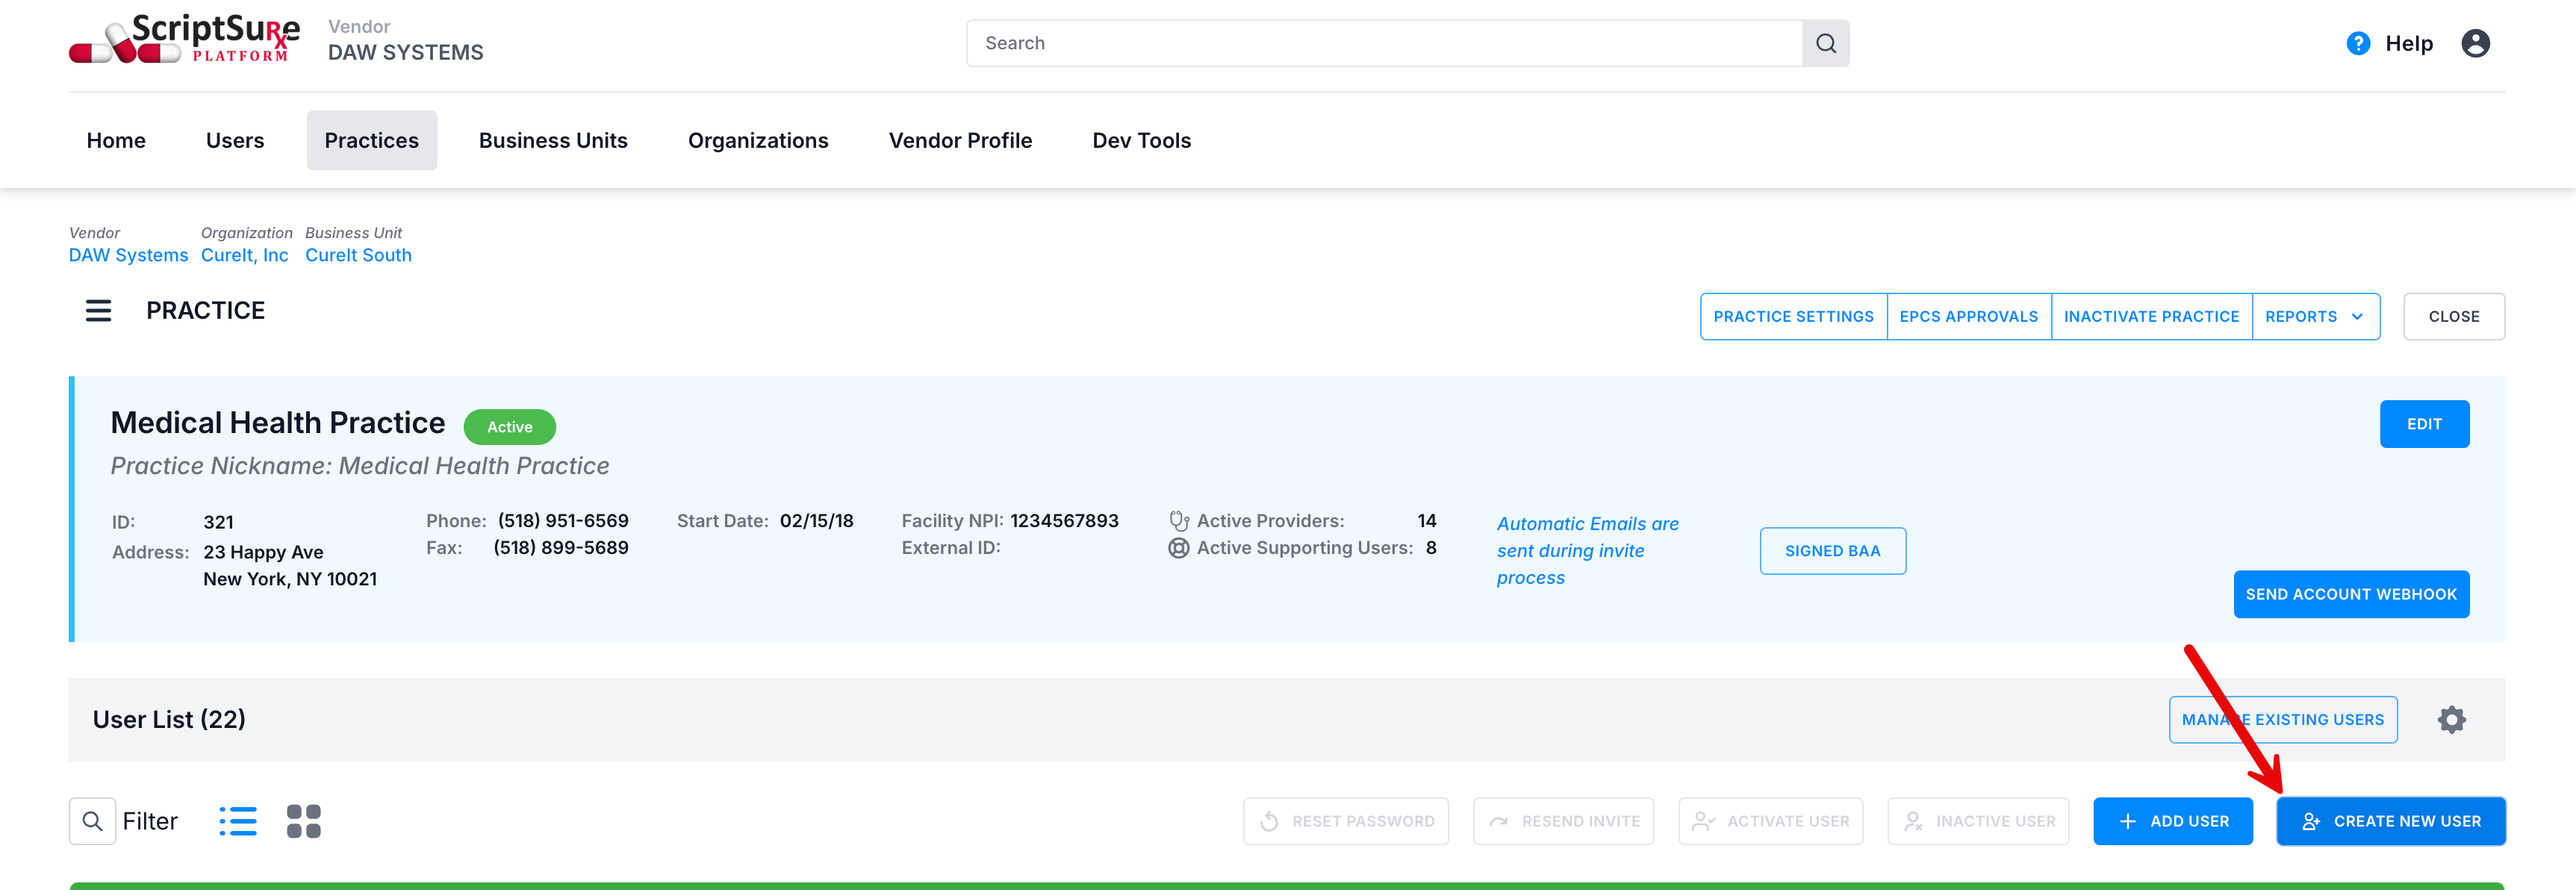Switch to list view layout
The image size is (2576, 890).
[x=238, y=821]
